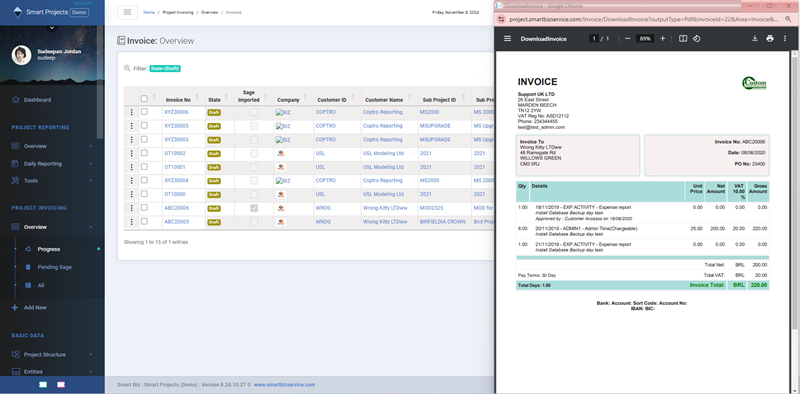The width and height of the screenshot is (800, 394).
Task: Click the State=(Draft) filter tag
Action: pos(165,68)
